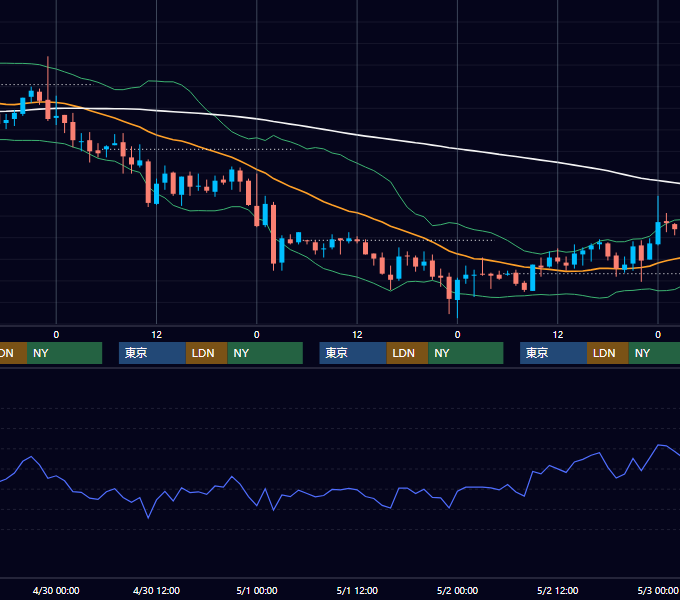This screenshot has width=680, height=600.
Task: Click the 5/3 00:00 time axis label
Action: 658,590
